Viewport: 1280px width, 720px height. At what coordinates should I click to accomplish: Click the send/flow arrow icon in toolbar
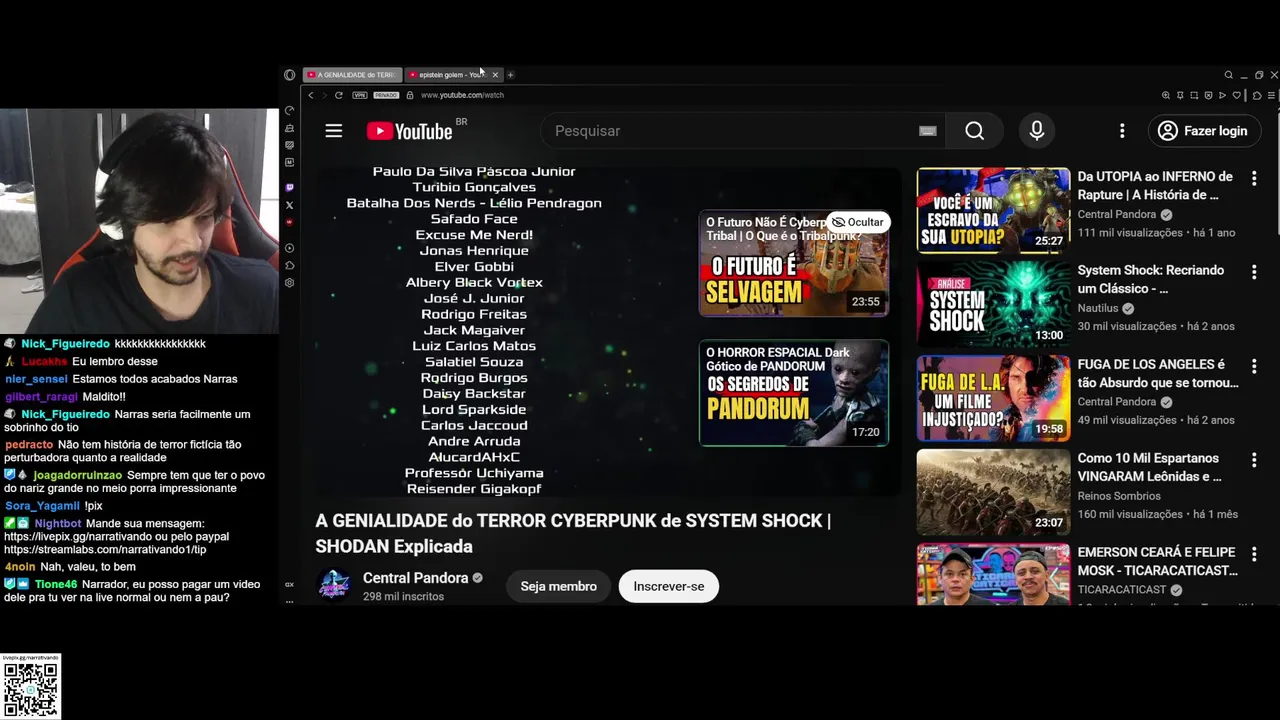coord(1222,95)
